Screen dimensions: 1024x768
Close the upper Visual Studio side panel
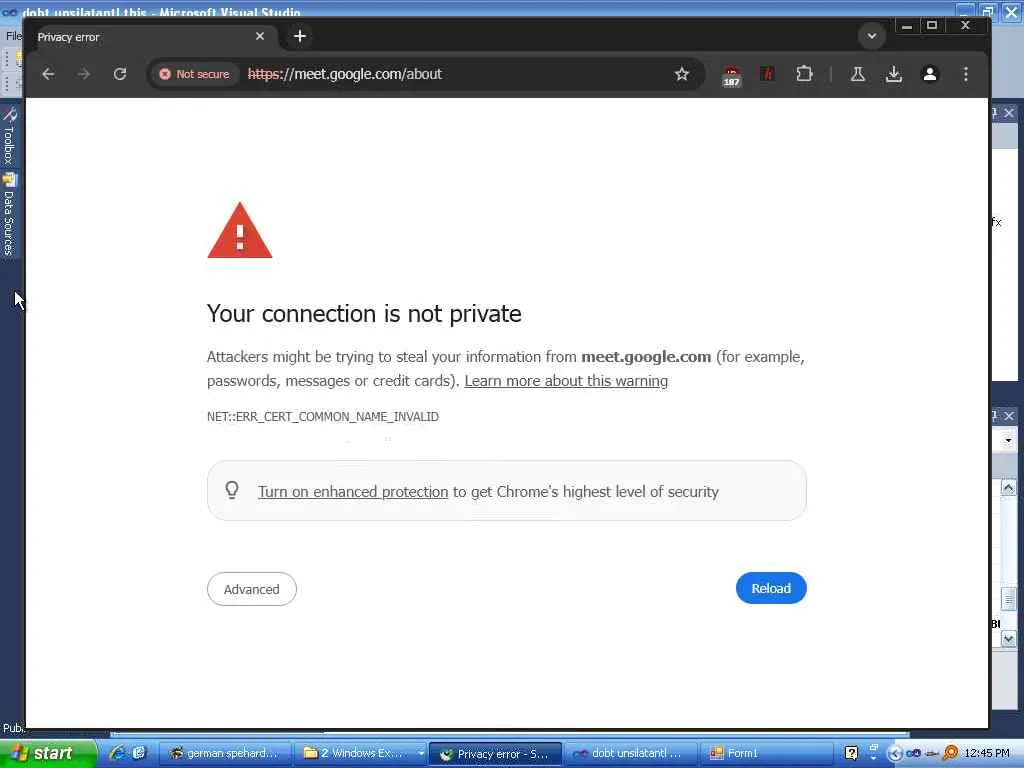pyautogui.click(x=1009, y=113)
